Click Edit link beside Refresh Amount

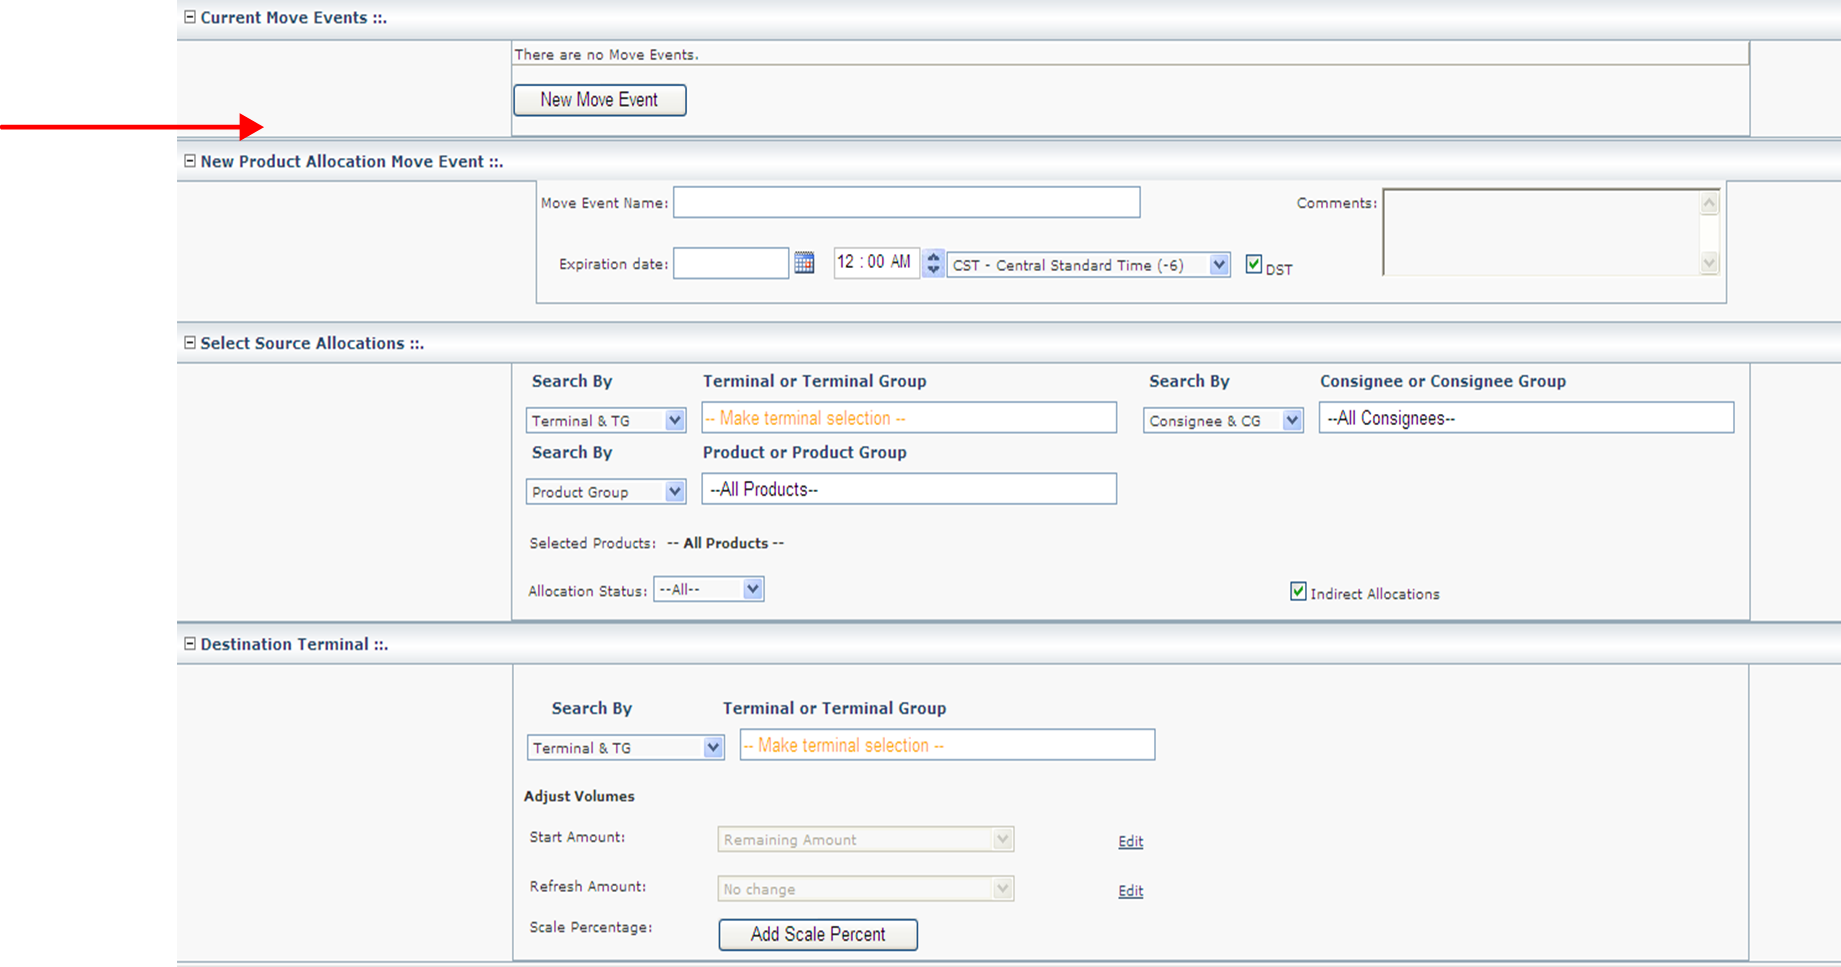(1130, 890)
